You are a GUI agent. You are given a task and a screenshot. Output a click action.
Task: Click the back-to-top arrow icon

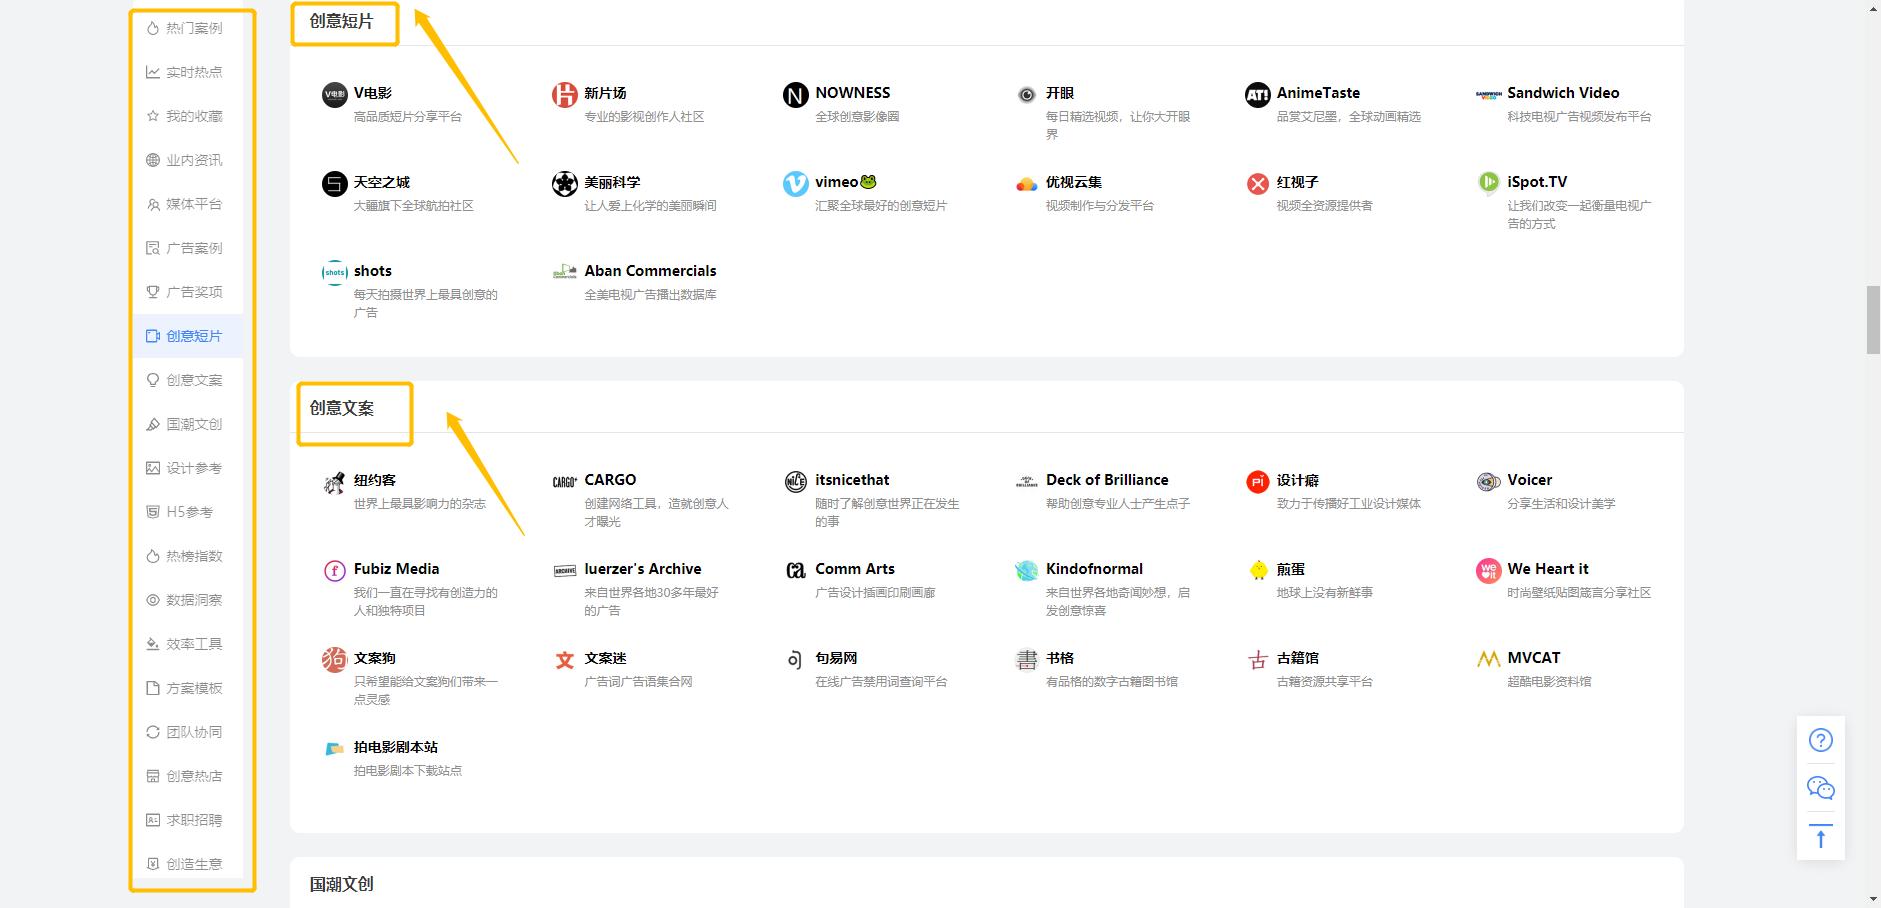[1820, 837]
